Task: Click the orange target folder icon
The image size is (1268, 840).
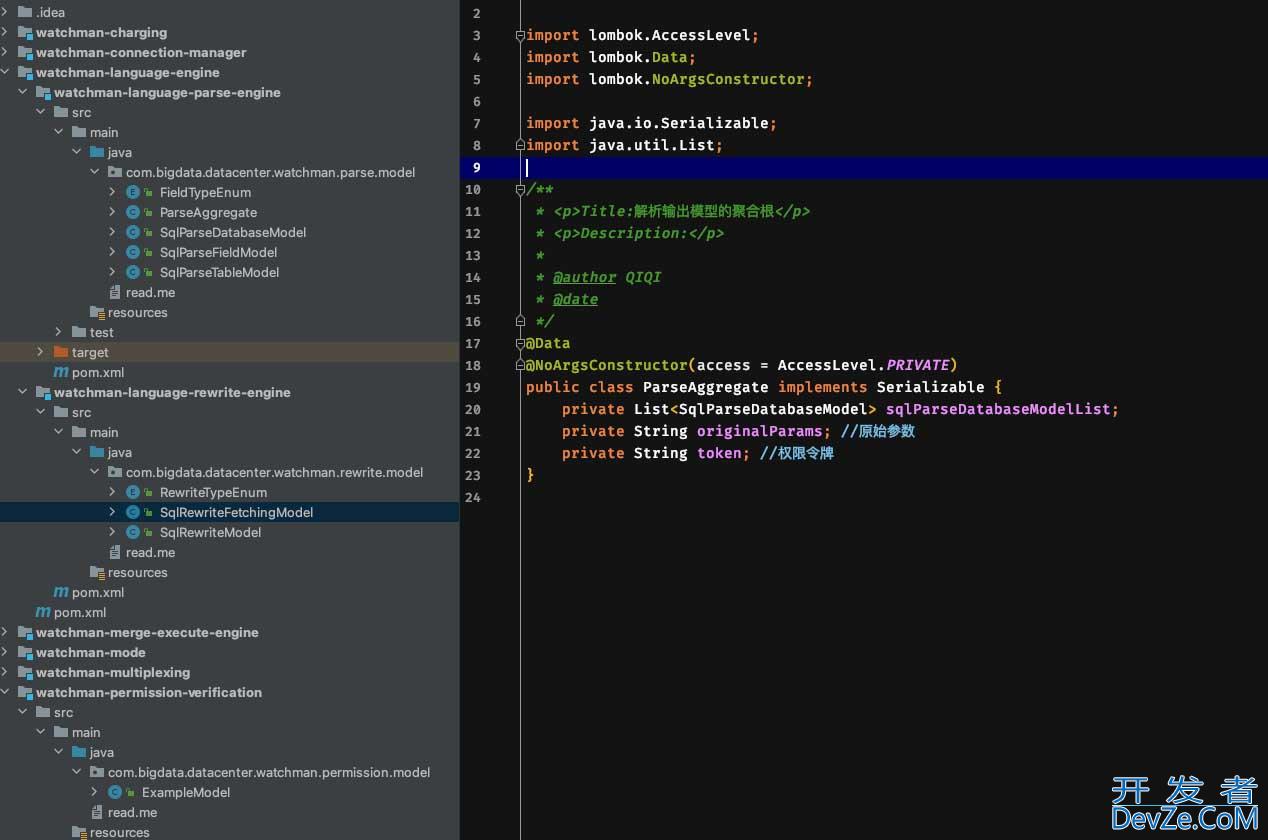Action: (x=61, y=352)
